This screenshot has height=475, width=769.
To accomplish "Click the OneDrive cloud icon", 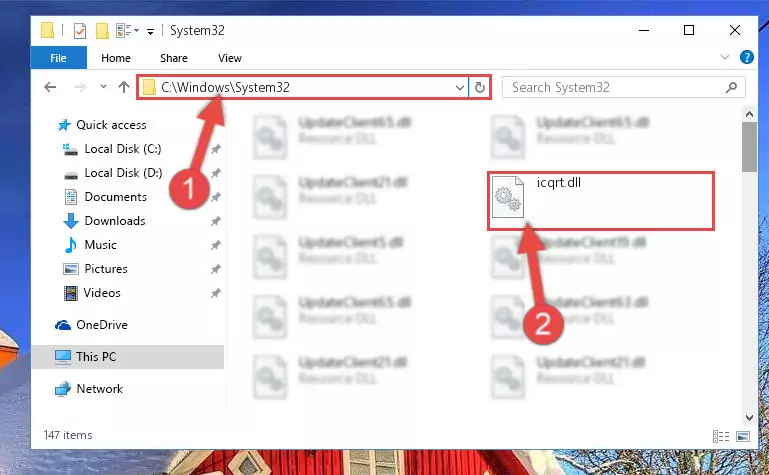I will tap(63, 325).
